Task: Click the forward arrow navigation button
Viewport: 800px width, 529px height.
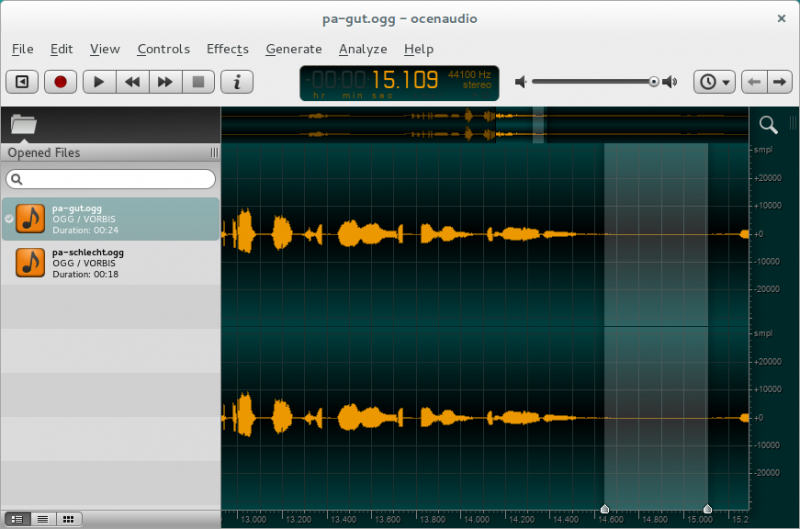Action: point(780,82)
